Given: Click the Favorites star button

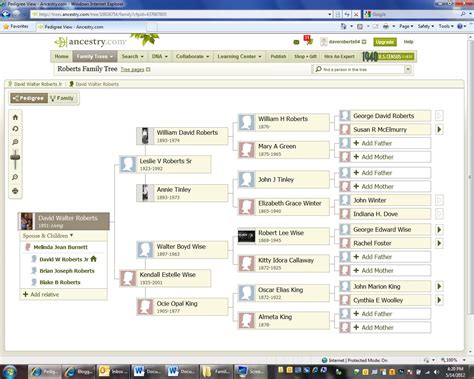Looking at the screenshot, I should 16,26.
